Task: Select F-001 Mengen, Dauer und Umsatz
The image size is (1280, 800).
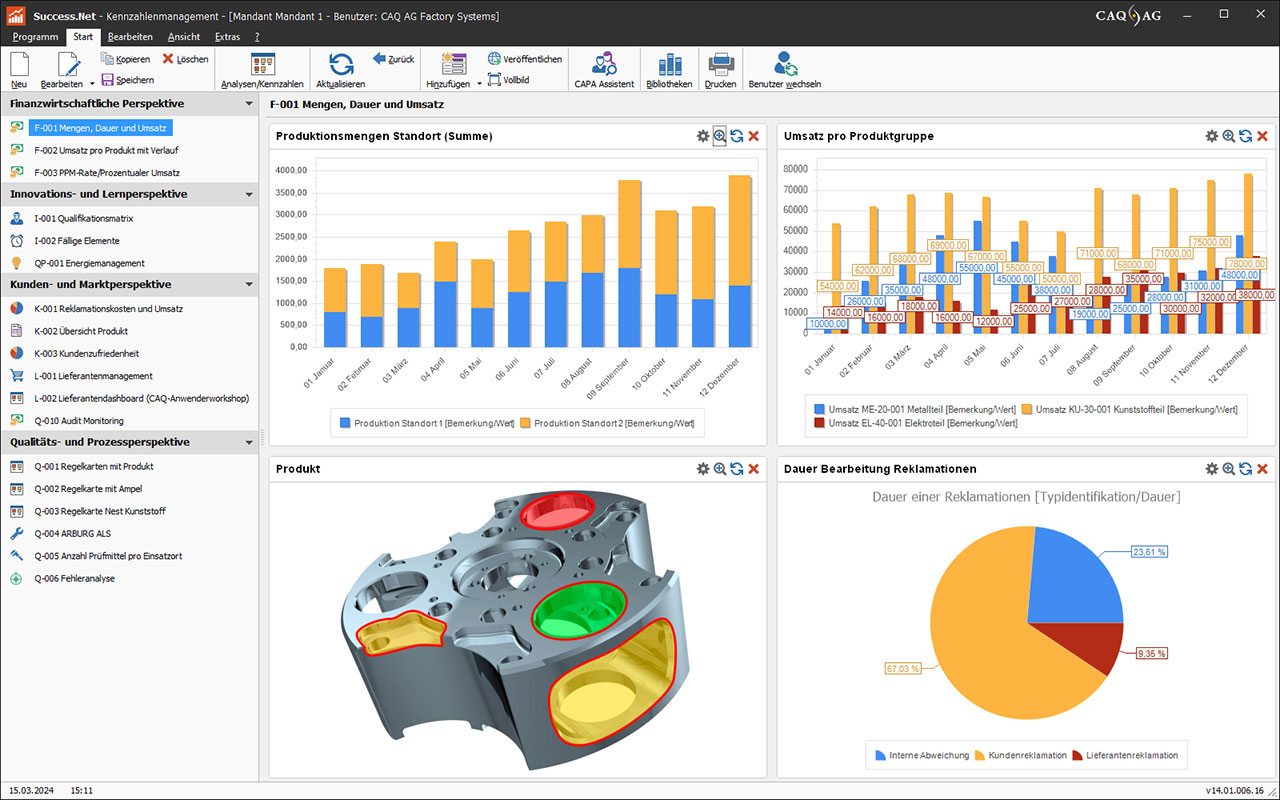Action: tap(100, 128)
